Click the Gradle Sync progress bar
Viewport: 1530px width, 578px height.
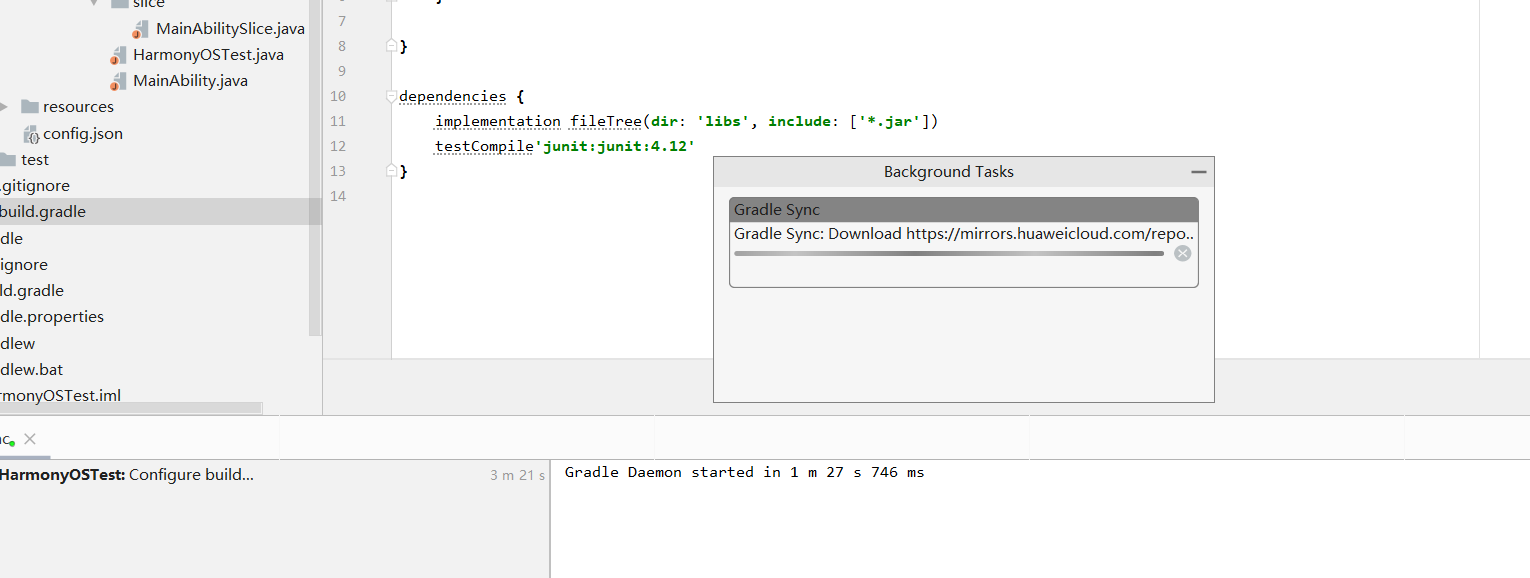pyautogui.click(x=948, y=254)
